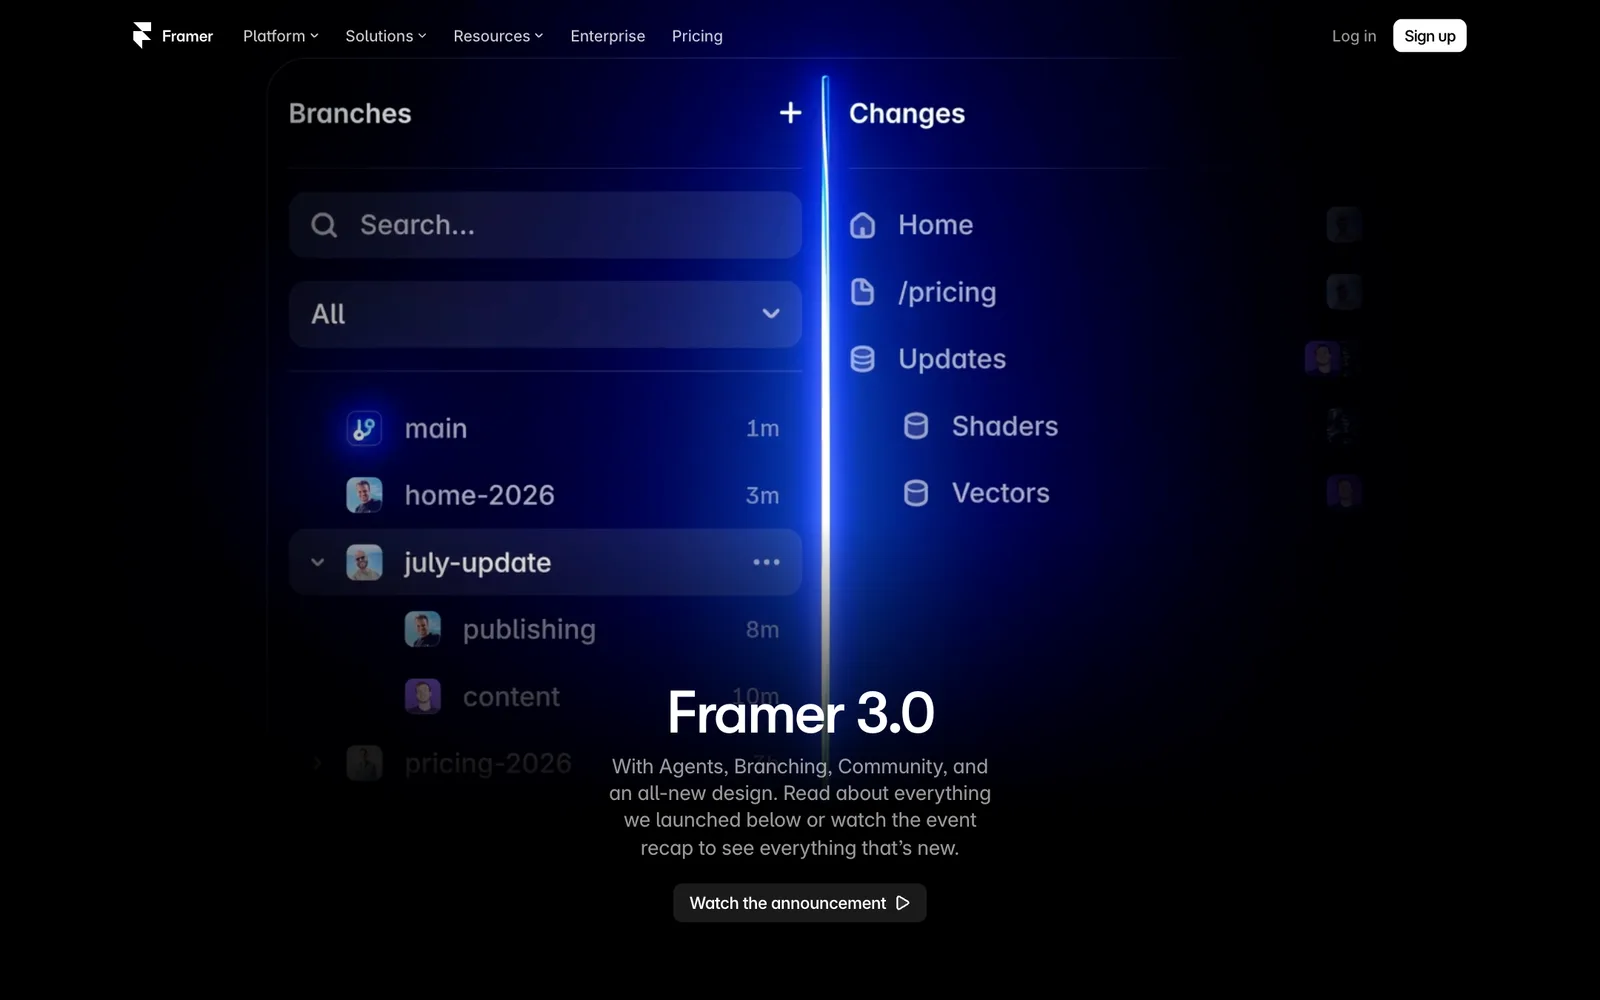
Task: Click the Home label in Changes
Action: tap(936, 225)
